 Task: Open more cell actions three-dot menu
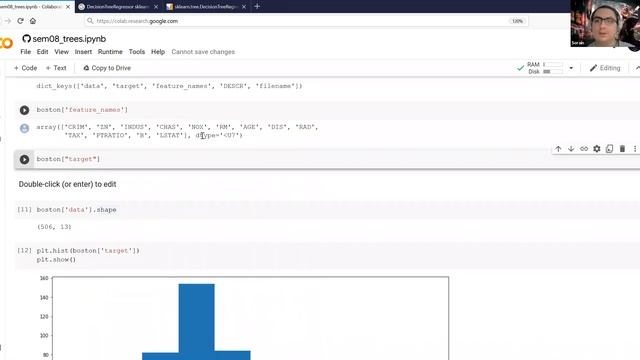click(x=635, y=149)
